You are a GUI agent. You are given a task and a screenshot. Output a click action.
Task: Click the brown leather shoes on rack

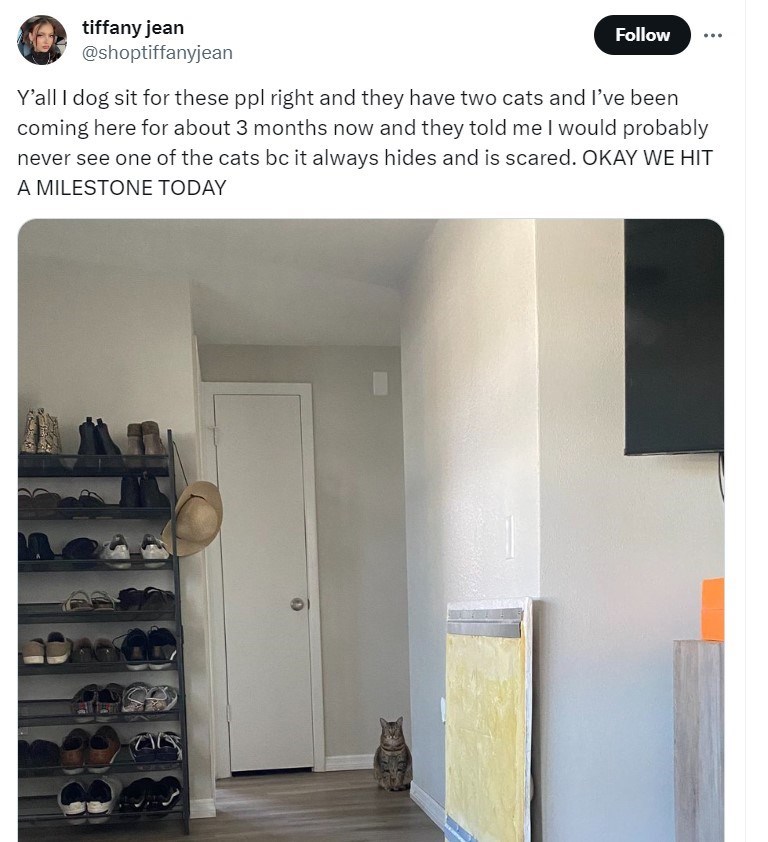pyautogui.click(x=90, y=749)
